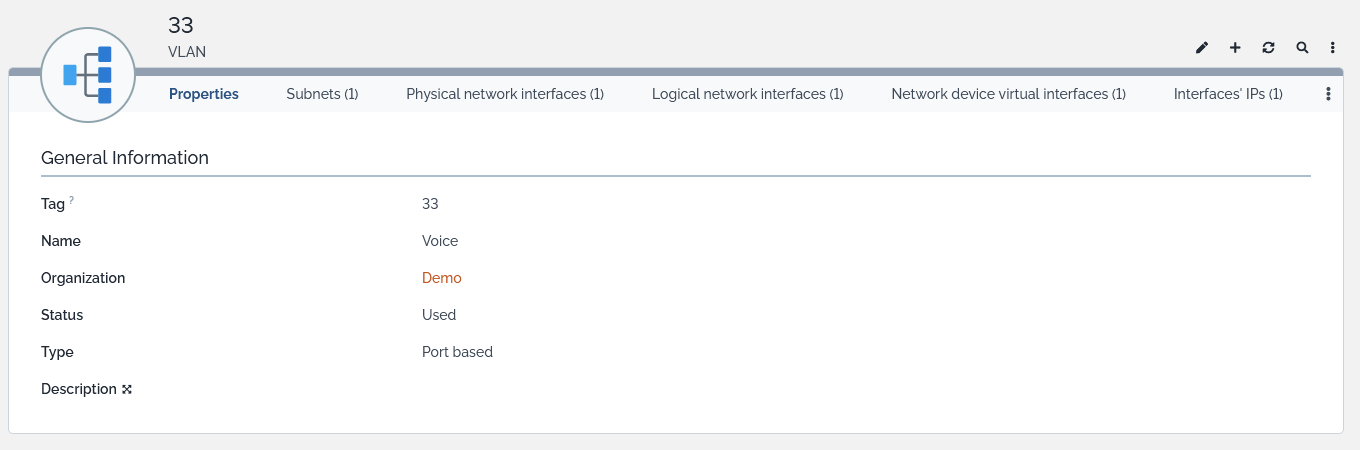Open search with the magnifier icon

tap(1302, 47)
